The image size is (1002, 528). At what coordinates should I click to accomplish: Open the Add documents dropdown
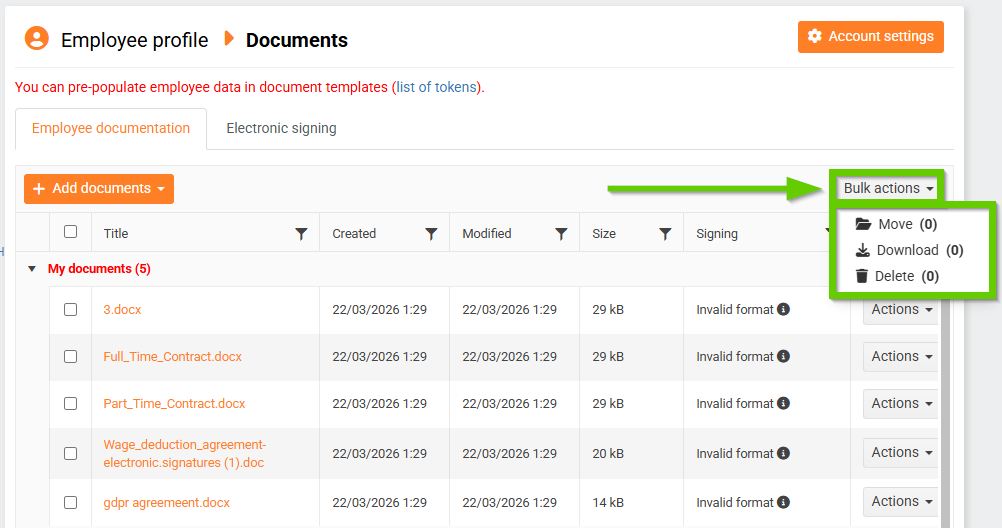pos(99,189)
